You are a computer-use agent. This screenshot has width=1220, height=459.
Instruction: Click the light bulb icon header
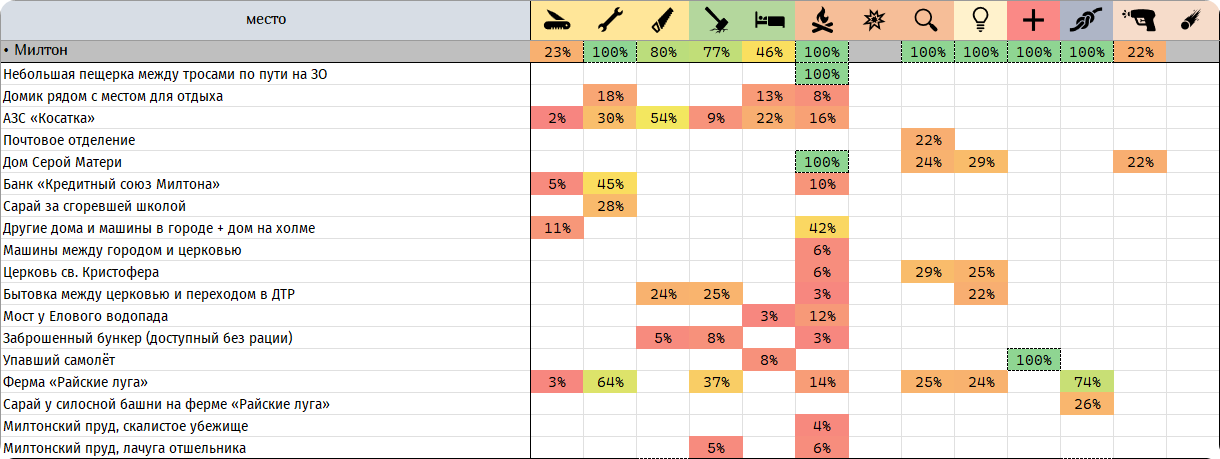click(x=981, y=20)
